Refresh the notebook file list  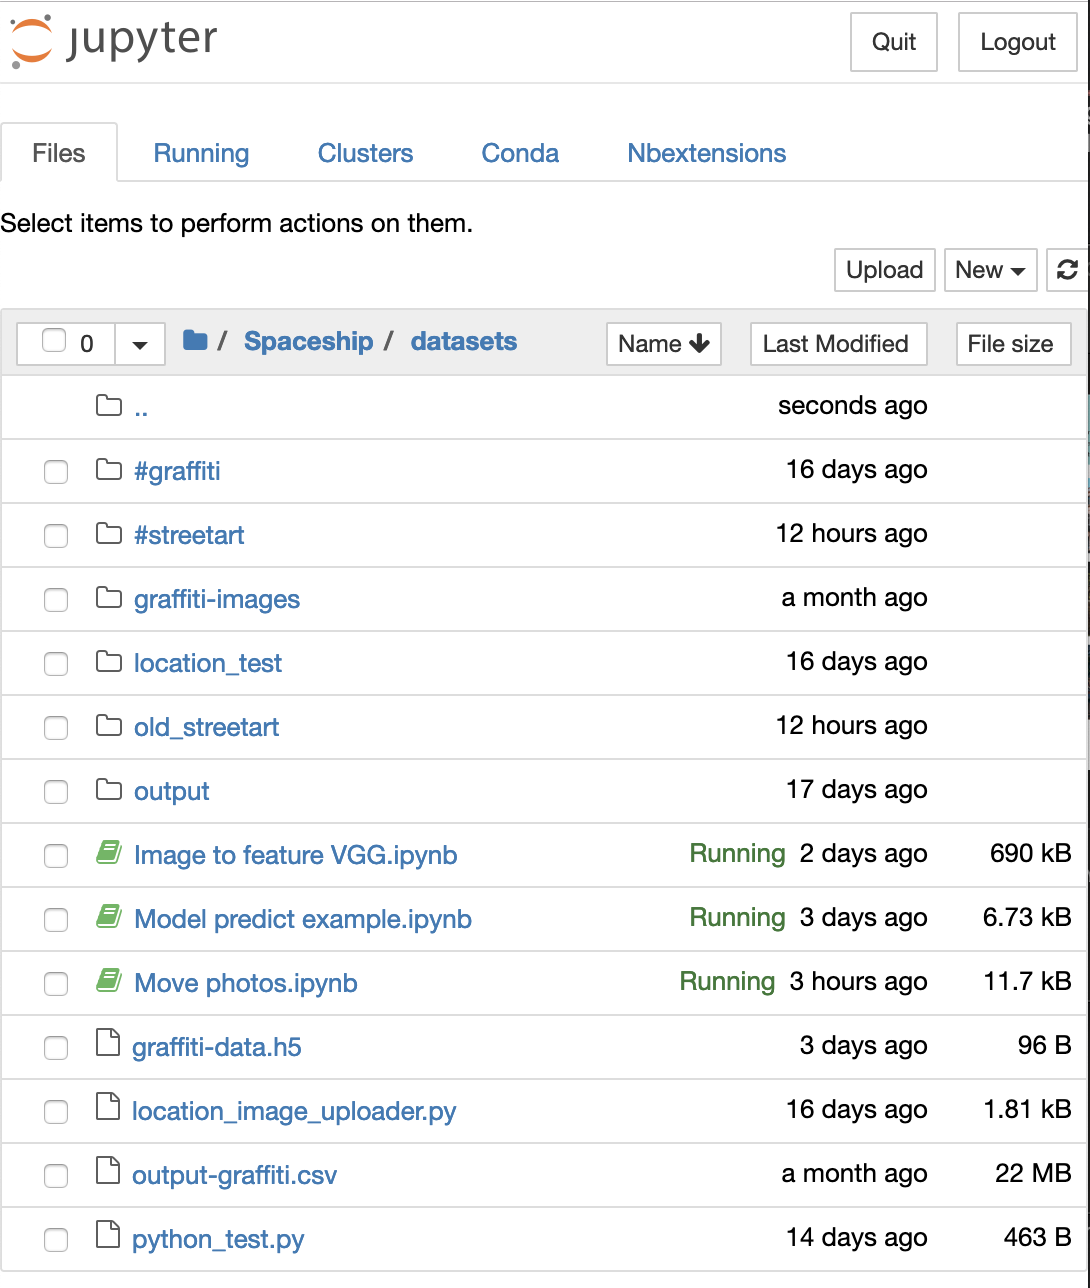(x=1067, y=270)
